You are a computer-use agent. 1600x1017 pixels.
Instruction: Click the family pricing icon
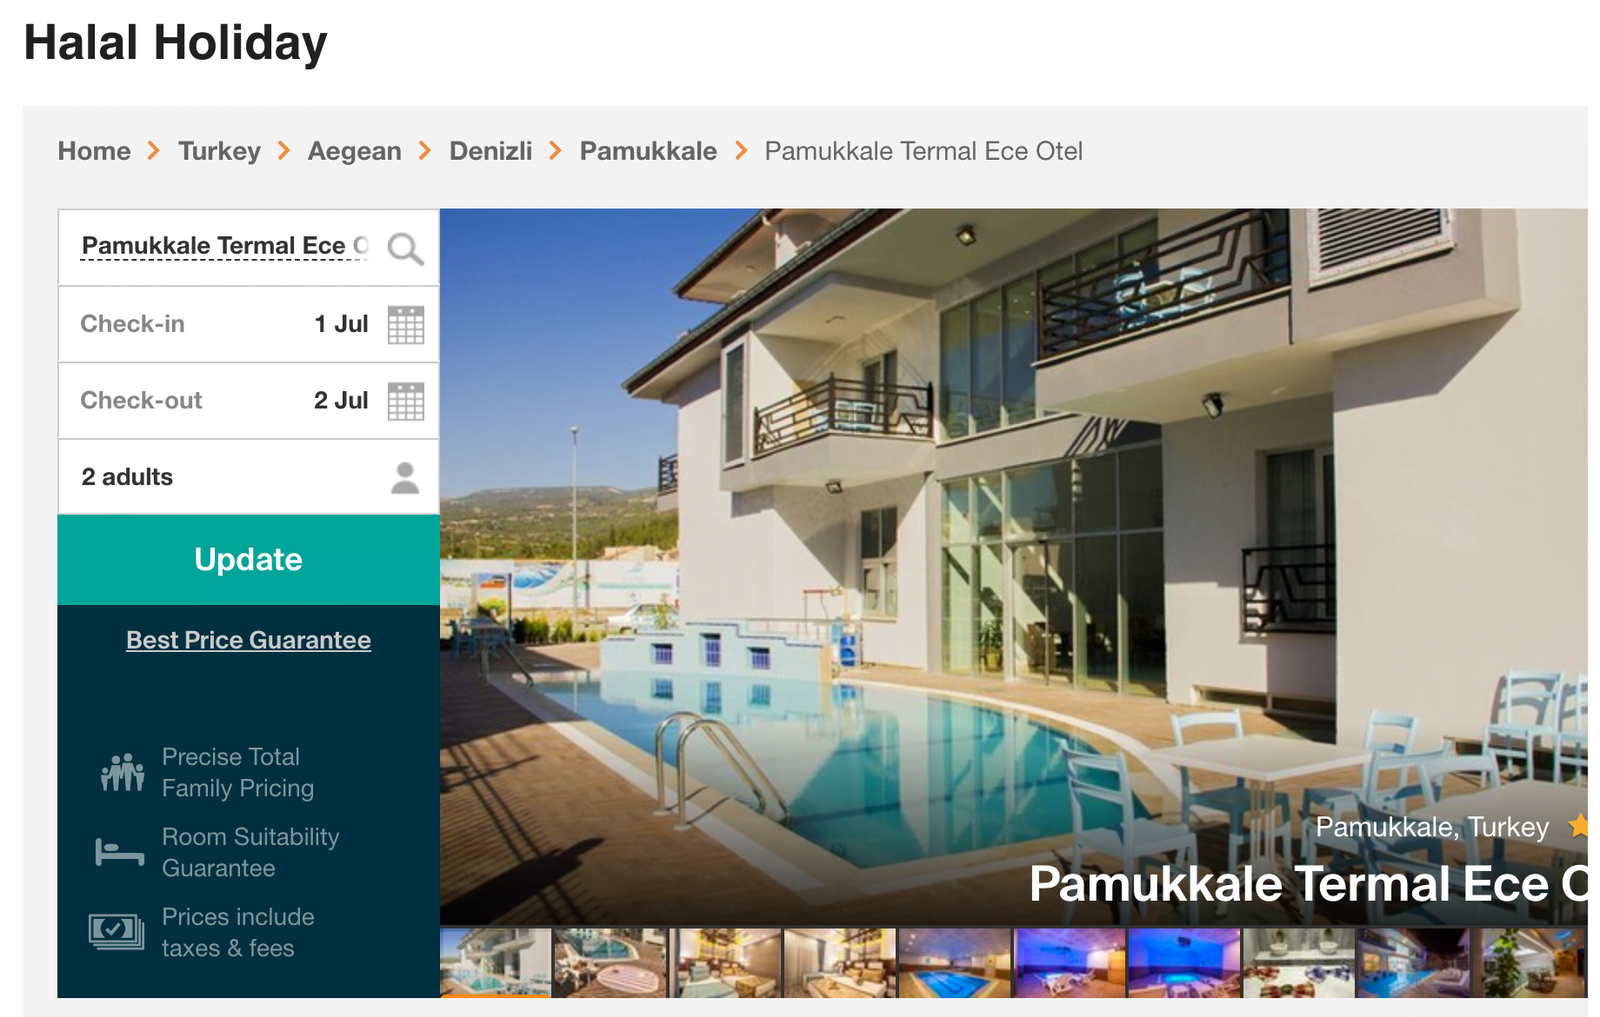[x=122, y=772]
